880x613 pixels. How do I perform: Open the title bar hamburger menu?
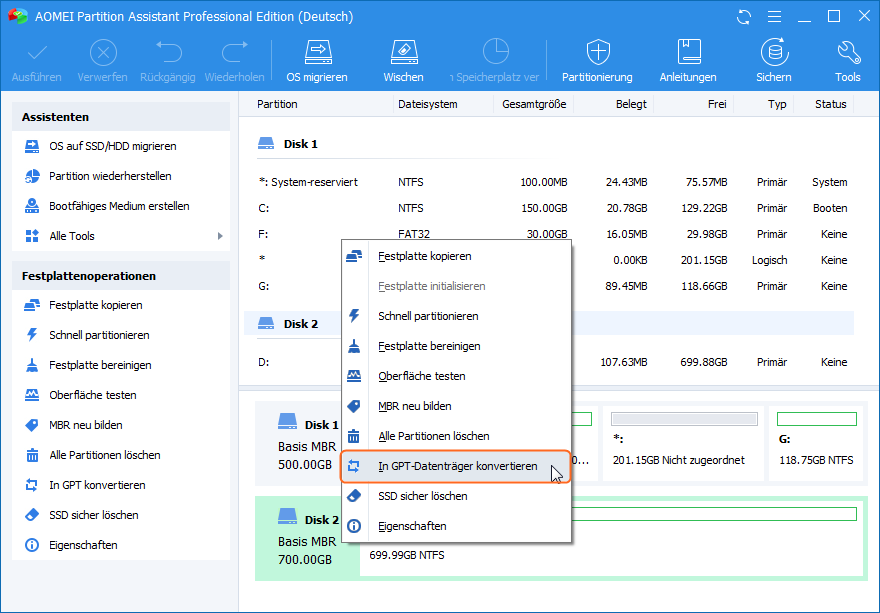pos(773,17)
